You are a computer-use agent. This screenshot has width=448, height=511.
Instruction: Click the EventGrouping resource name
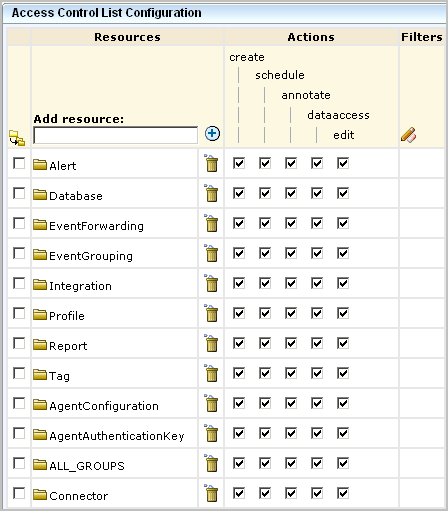pyautogui.click(x=91, y=256)
